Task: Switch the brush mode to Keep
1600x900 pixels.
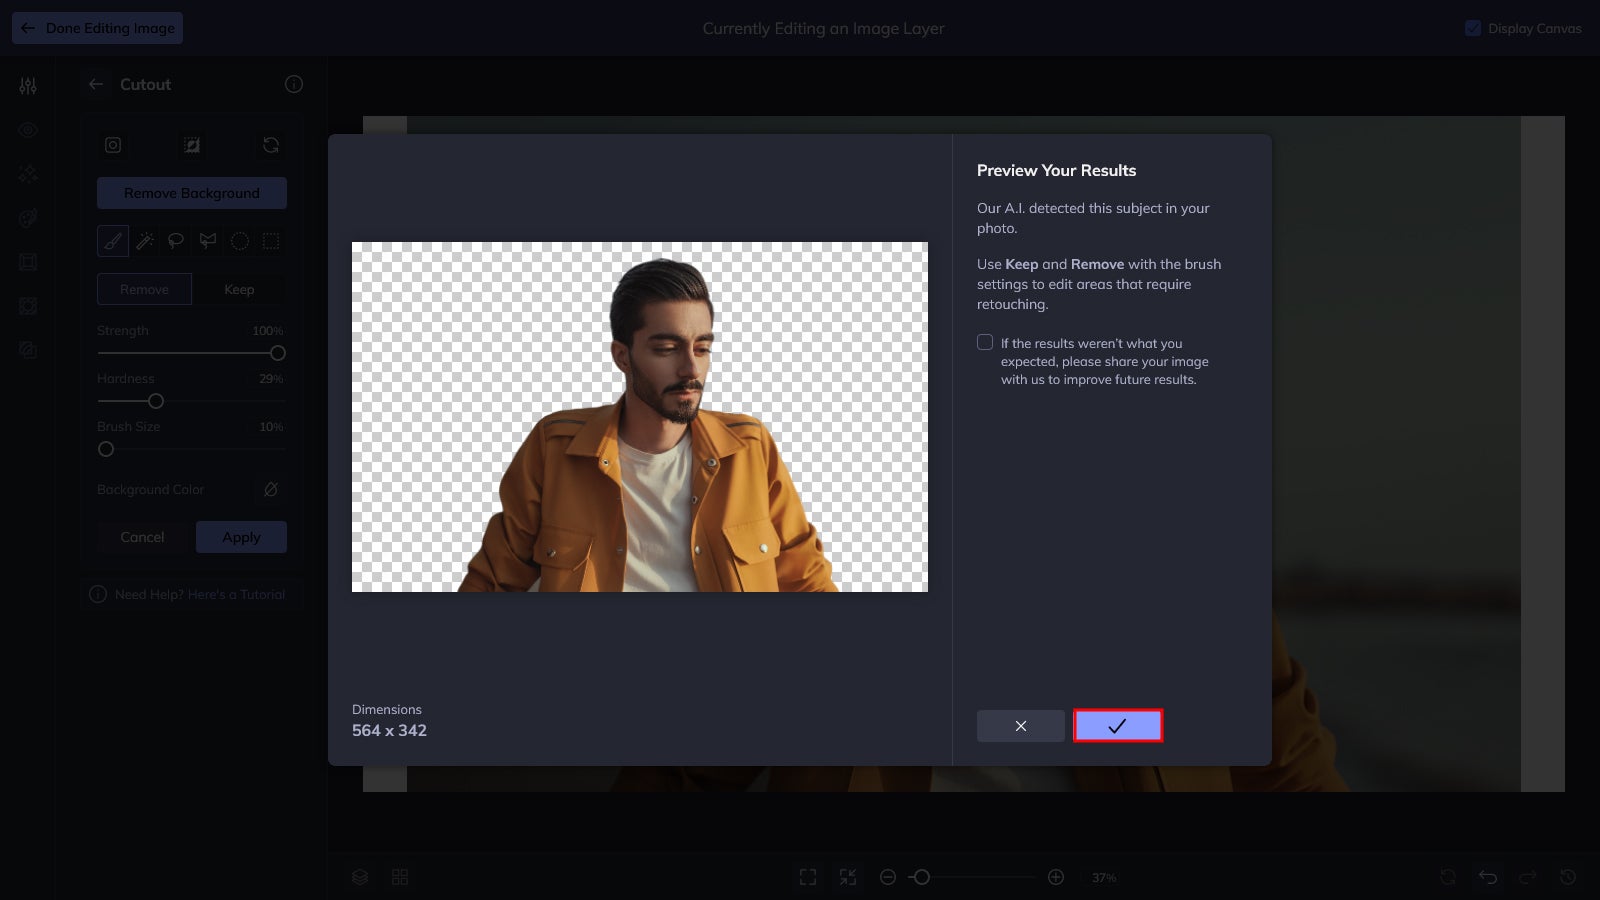Action: 239,289
